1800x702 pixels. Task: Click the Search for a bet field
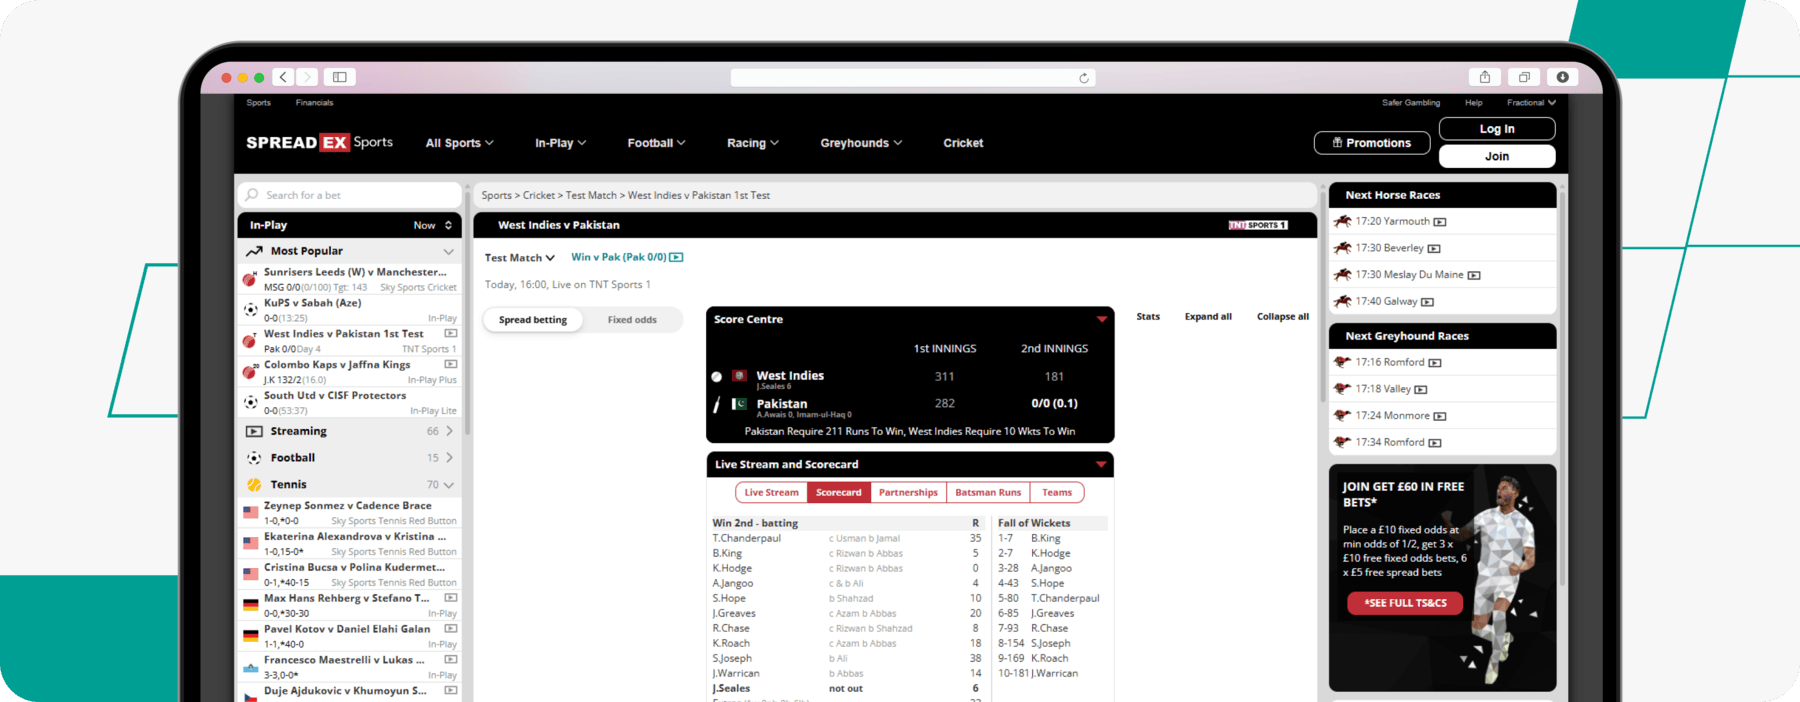tap(349, 195)
